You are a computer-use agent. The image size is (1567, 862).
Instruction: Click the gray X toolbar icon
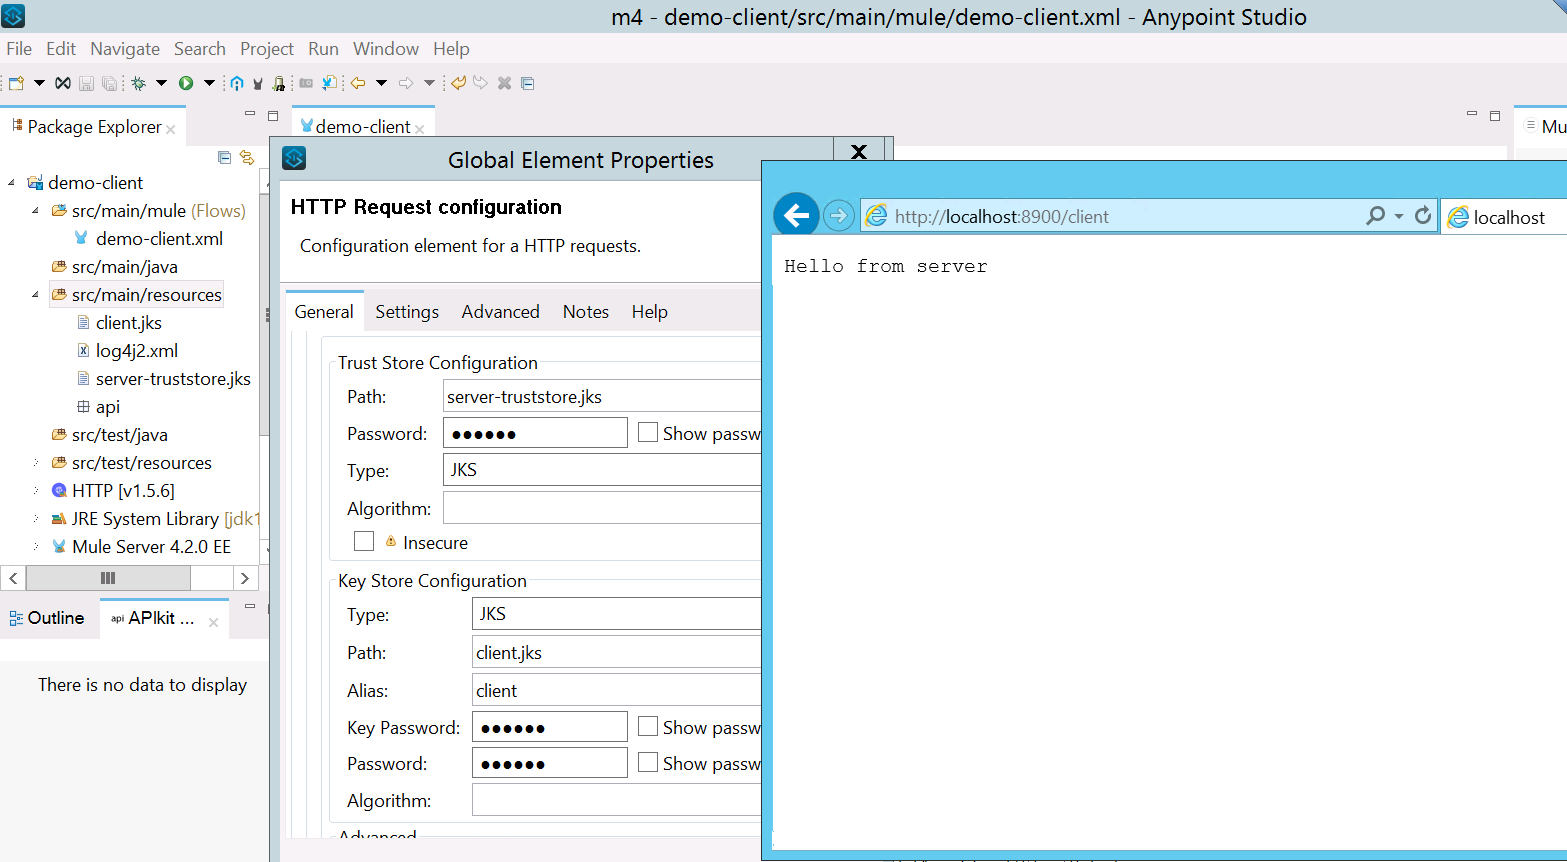[x=504, y=83]
